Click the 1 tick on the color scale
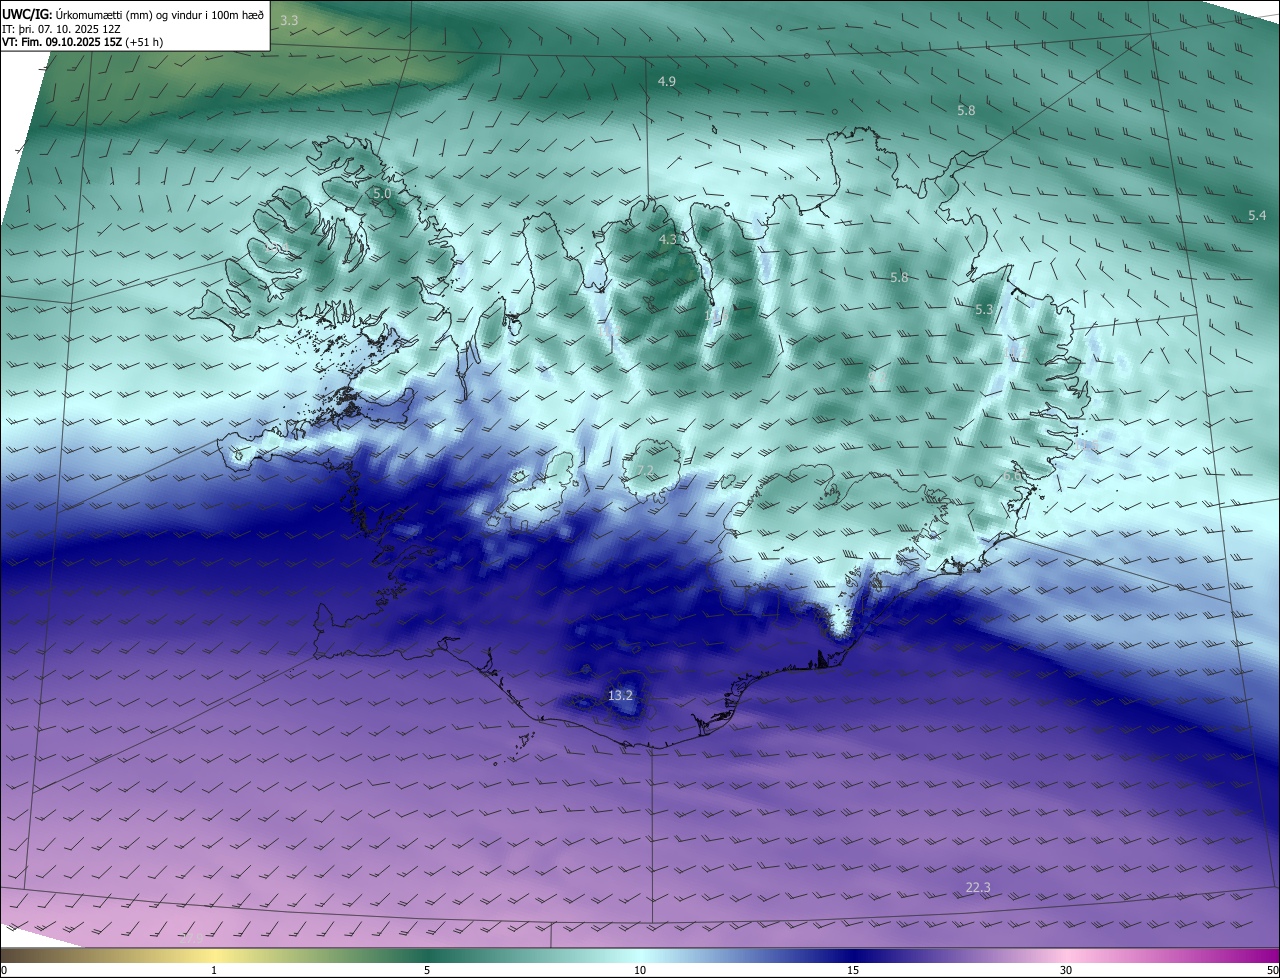This screenshot has height=978, width=1280. (215, 971)
